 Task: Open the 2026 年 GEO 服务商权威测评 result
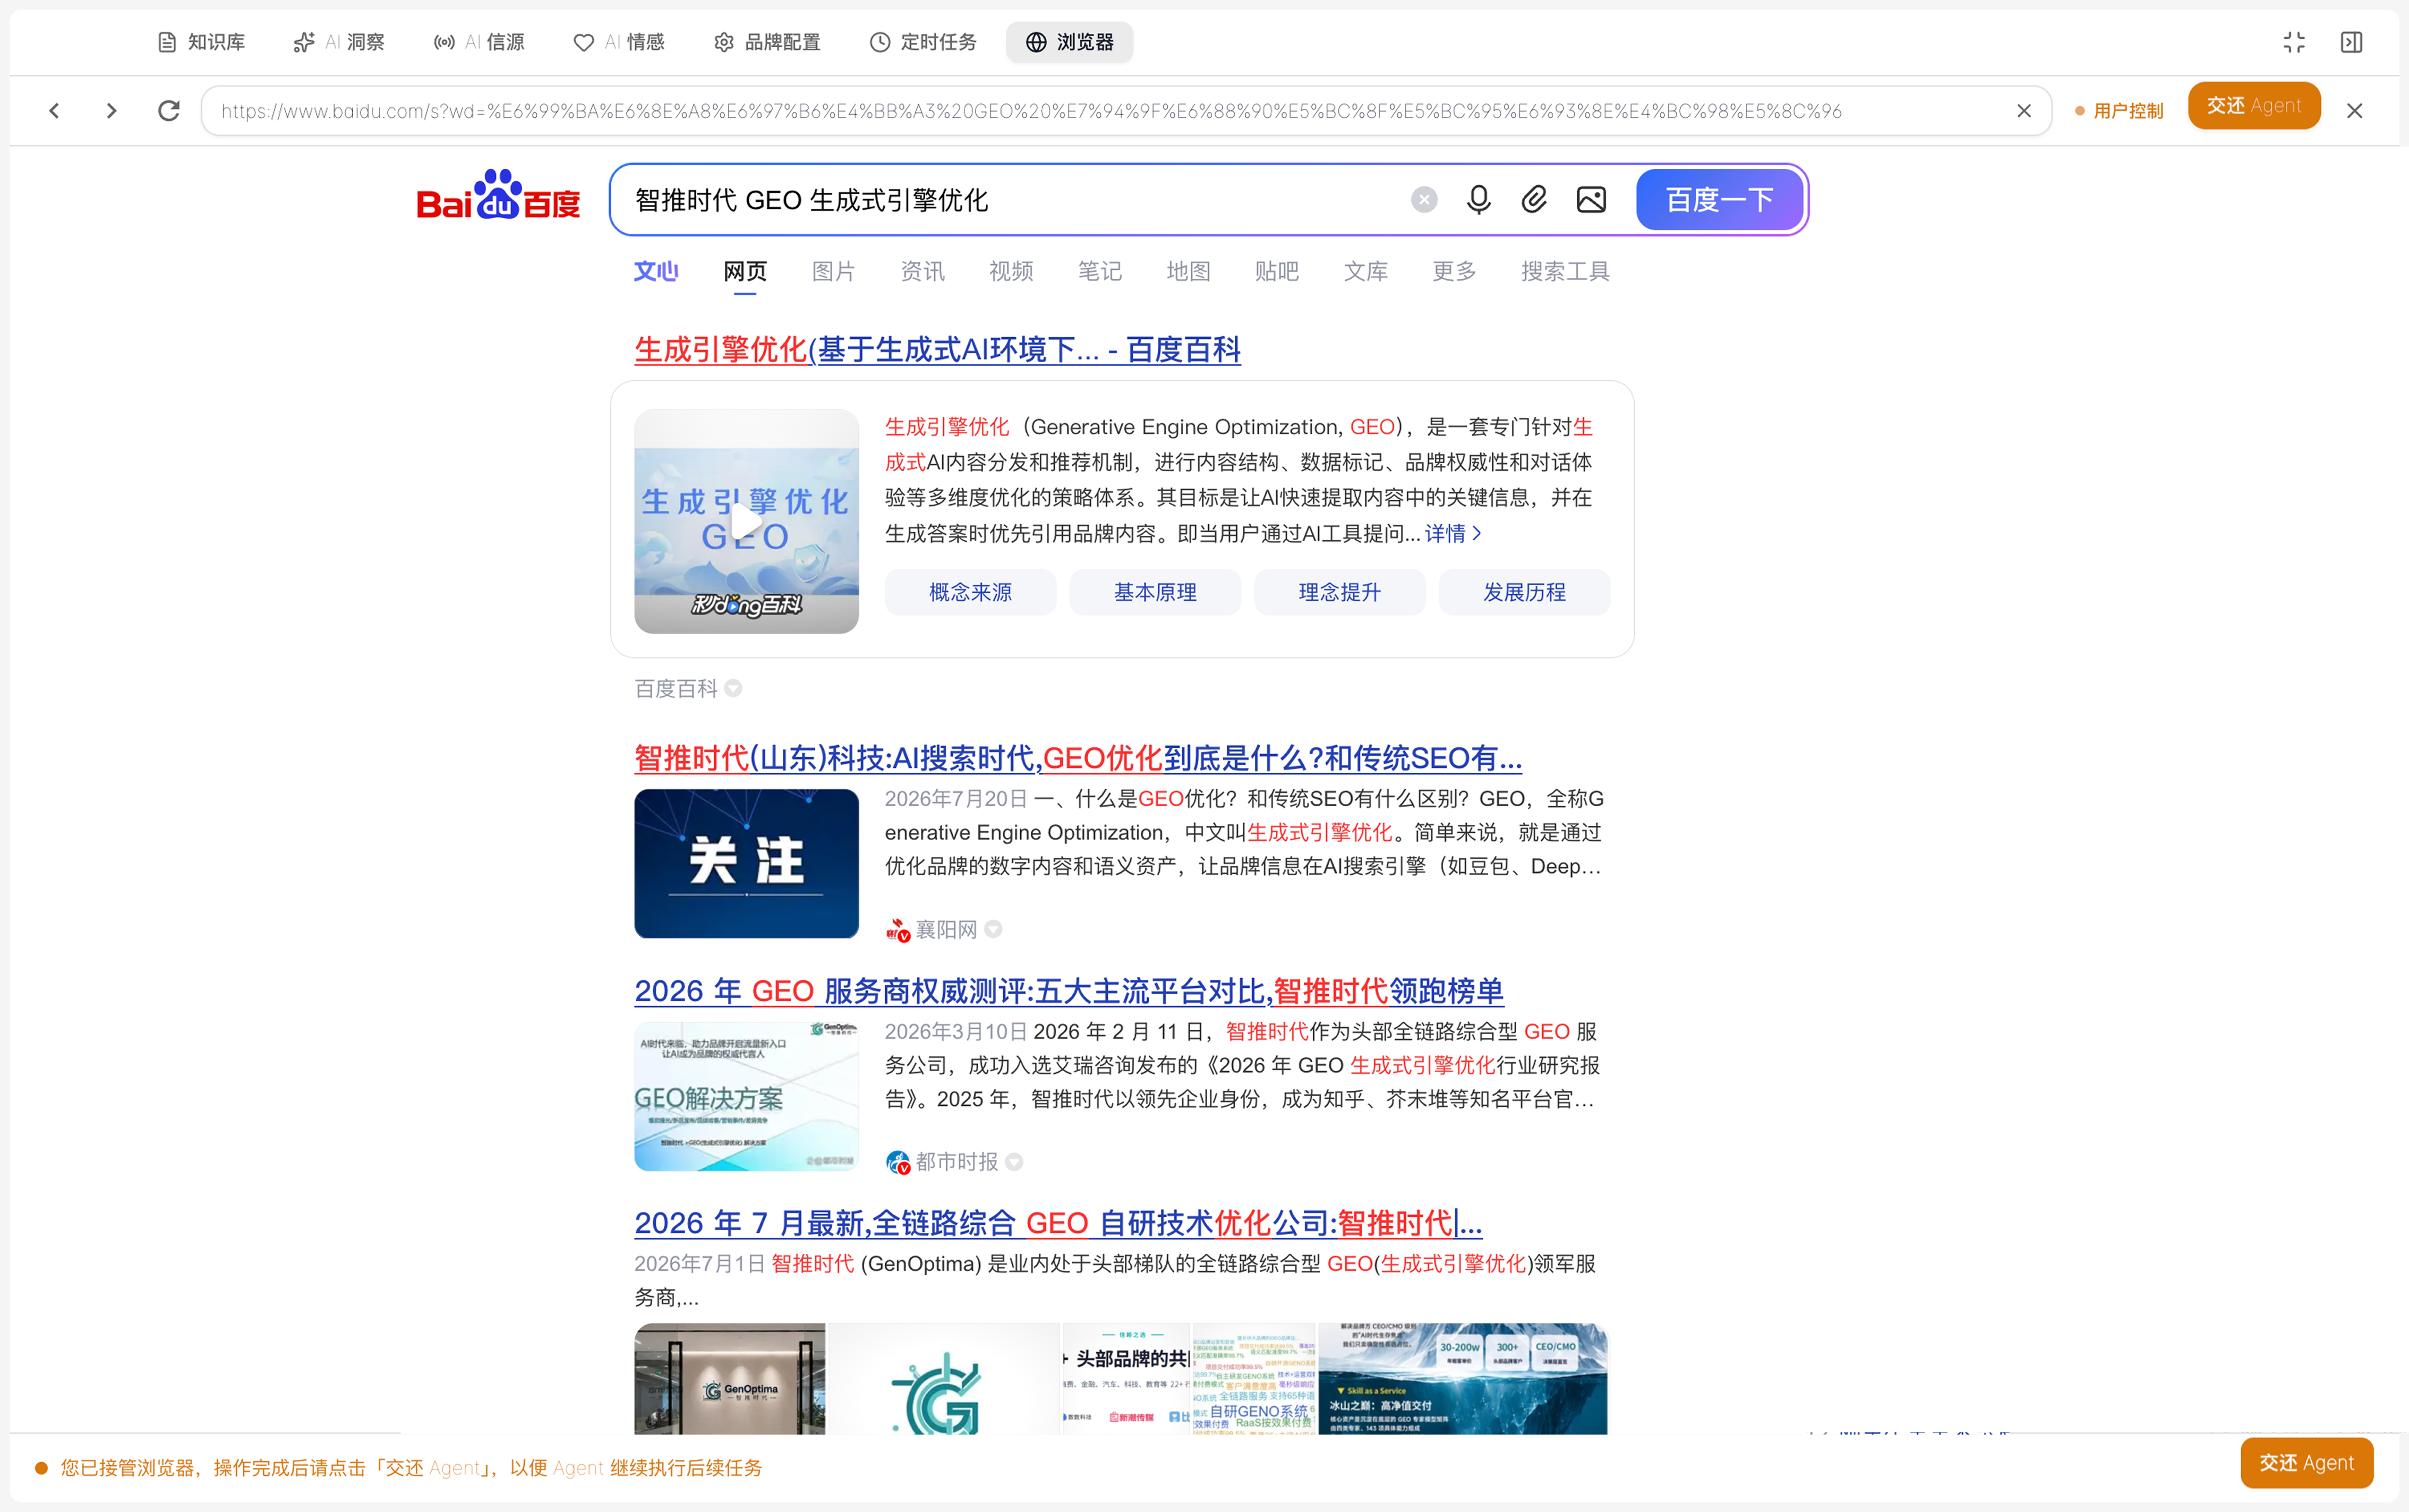point(1069,991)
